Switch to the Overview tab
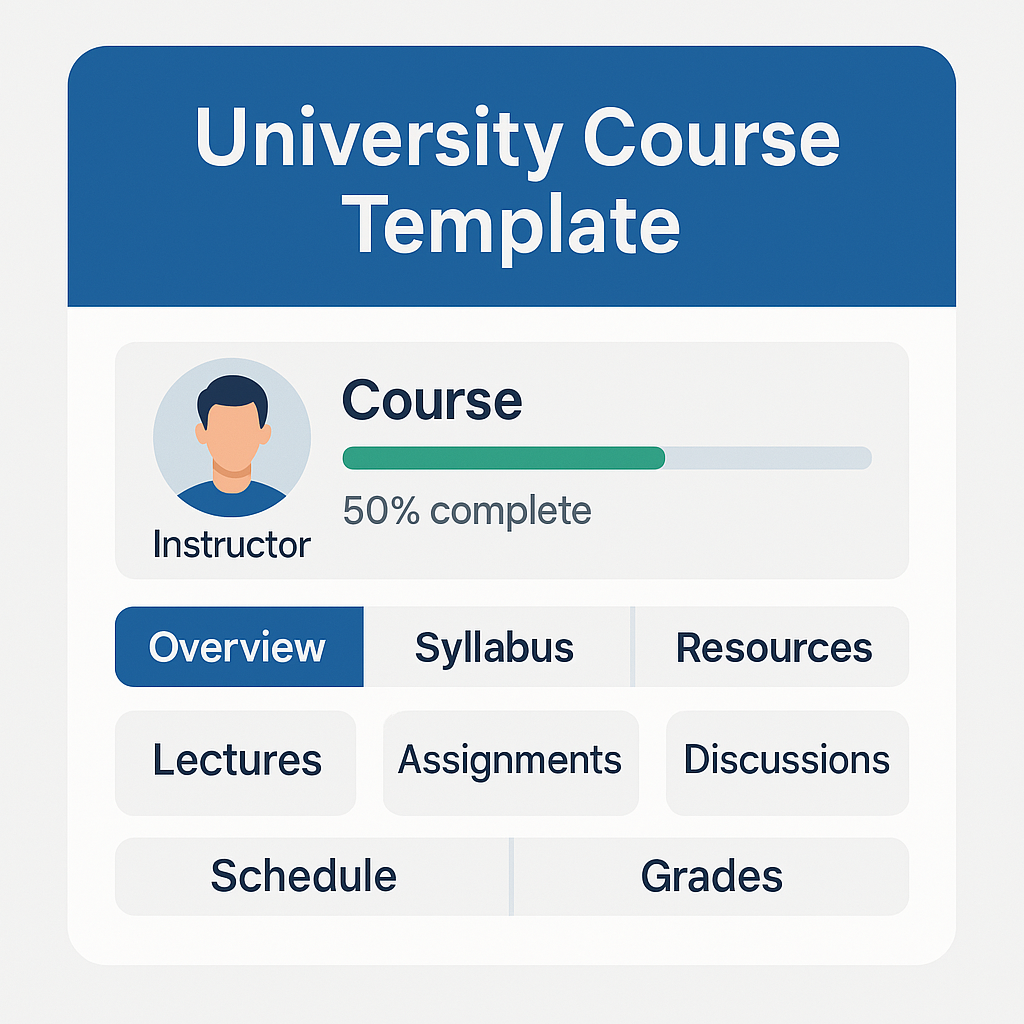Screen dimensions: 1024x1024 click(x=238, y=647)
